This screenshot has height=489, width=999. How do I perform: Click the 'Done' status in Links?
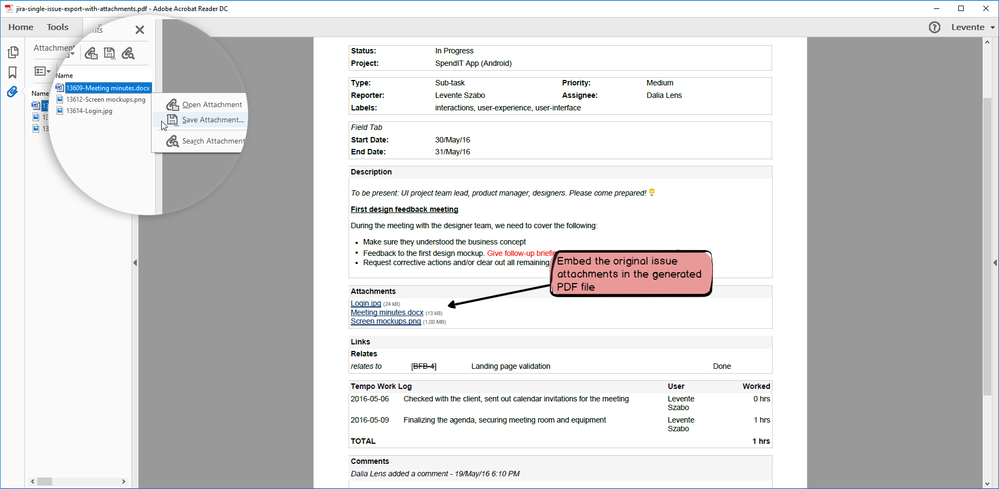pyautogui.click(x=722, y=366)
